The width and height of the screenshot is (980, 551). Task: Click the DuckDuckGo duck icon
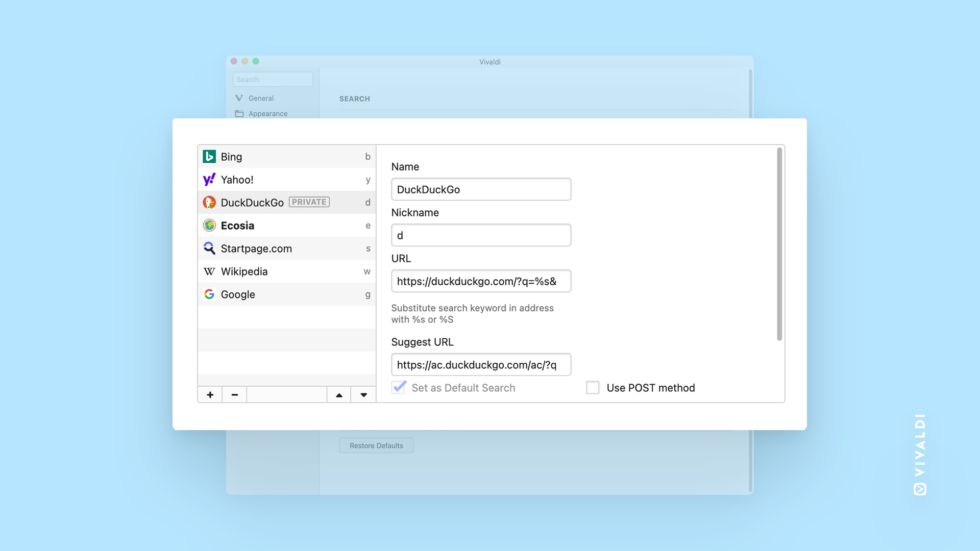tap(209, 202)
